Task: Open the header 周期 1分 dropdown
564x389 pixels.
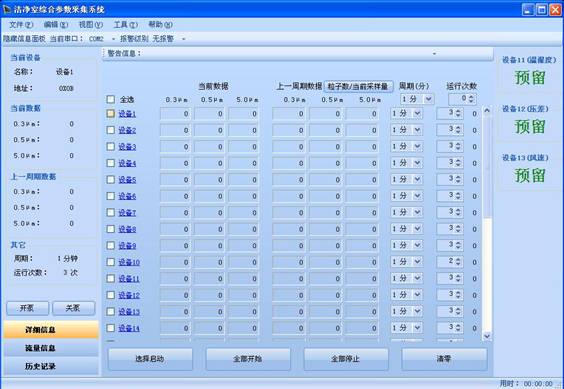Action: click(428, 99)
